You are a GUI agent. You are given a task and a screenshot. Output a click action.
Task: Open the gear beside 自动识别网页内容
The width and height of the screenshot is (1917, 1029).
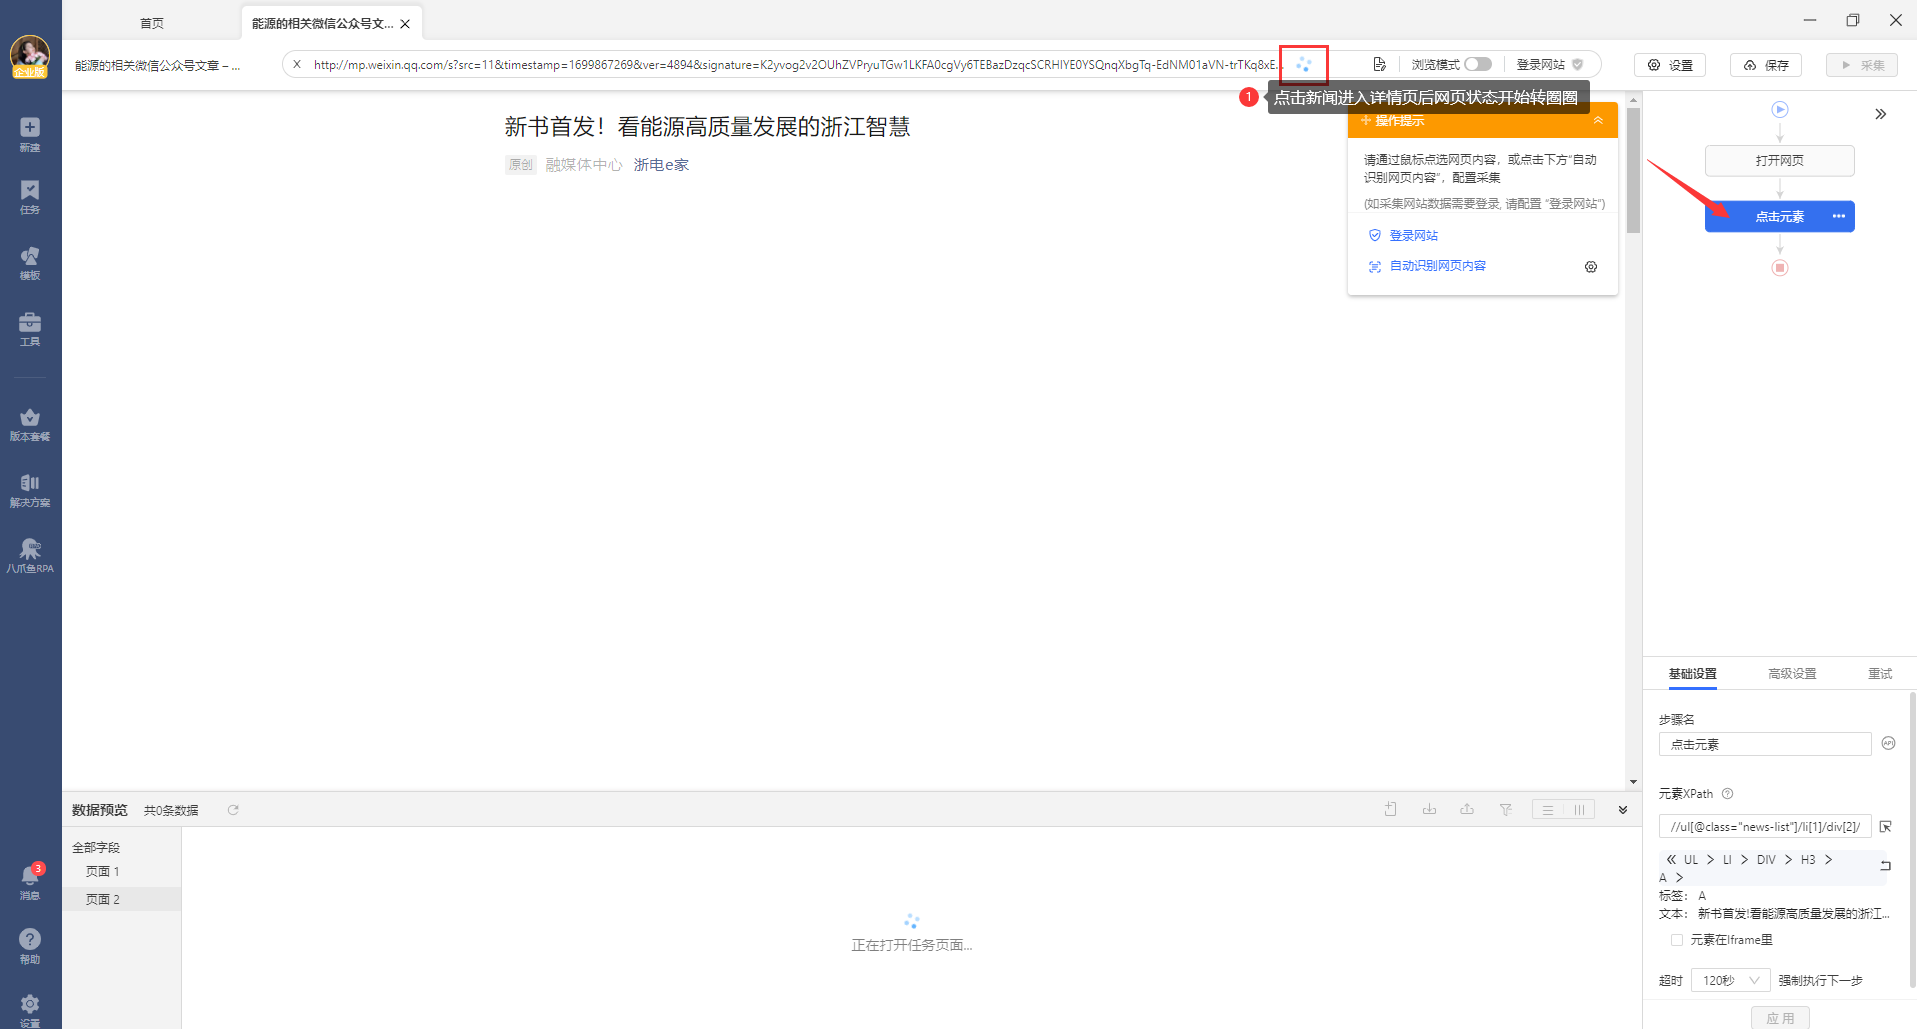(1591, 267)
